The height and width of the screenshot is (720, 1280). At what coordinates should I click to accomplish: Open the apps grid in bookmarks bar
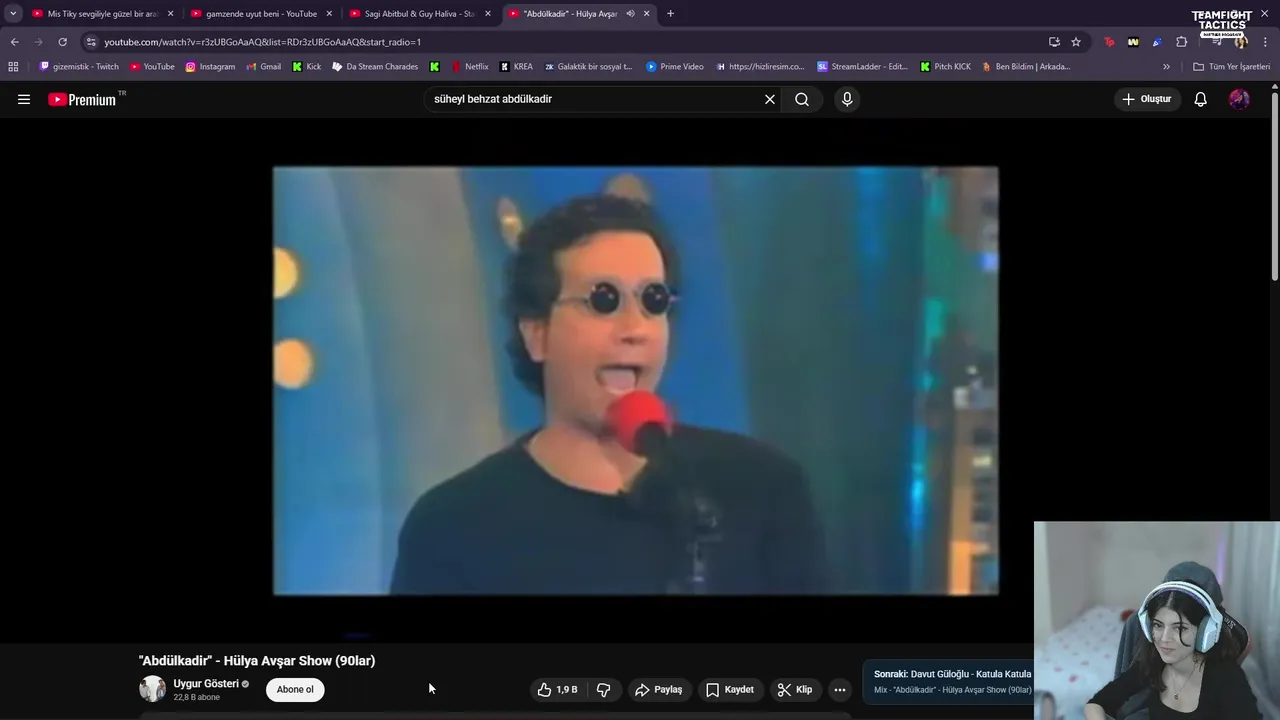click(x=13, y=67)
